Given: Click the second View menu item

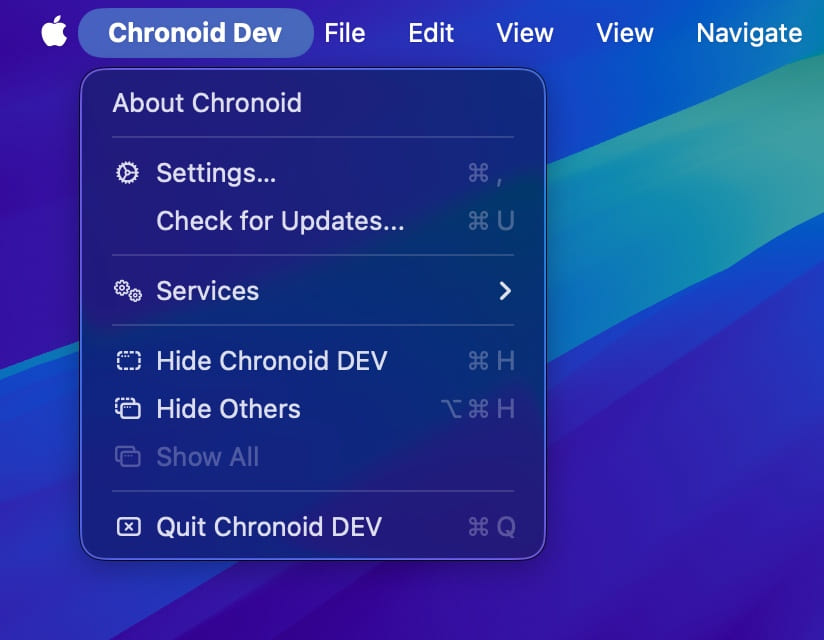Looking at the screenshot, I should [623, 32].
